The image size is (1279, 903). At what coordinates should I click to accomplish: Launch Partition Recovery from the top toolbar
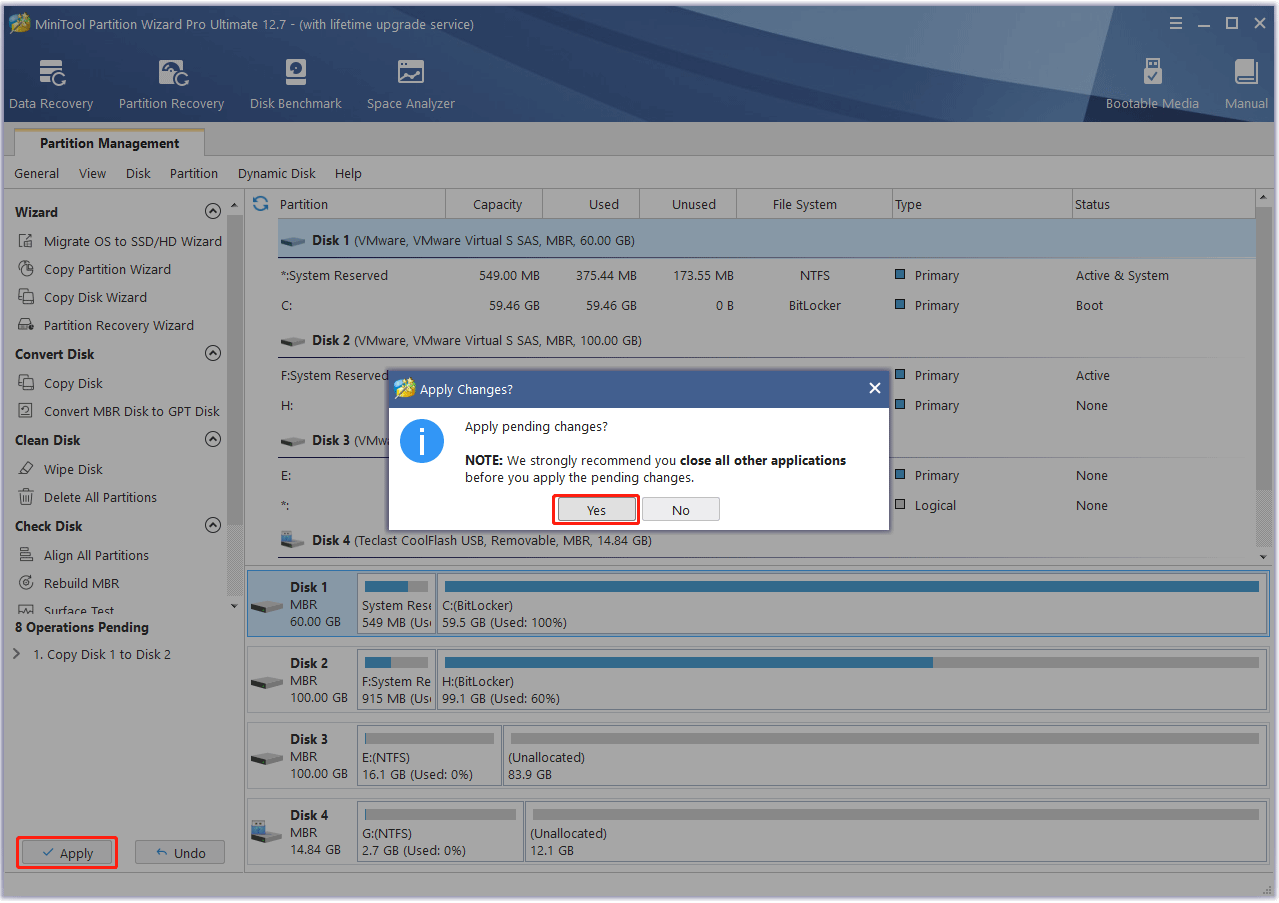(x=170, y=82)
